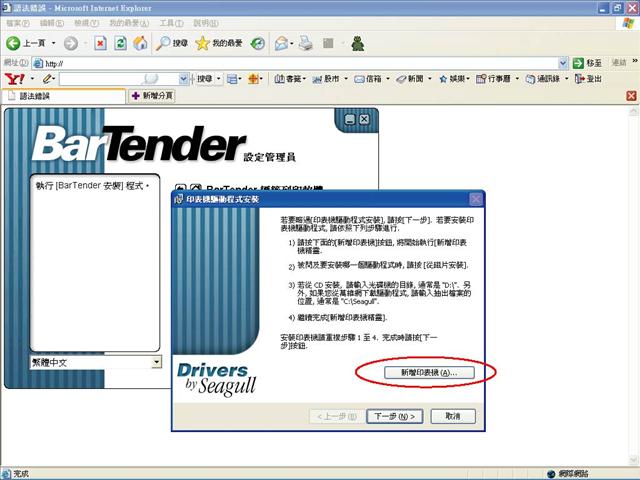Image resolution: width=640 pixels, height=480 pixels.
Task: Click the 連結 links bar label
Action: [619, 63]
